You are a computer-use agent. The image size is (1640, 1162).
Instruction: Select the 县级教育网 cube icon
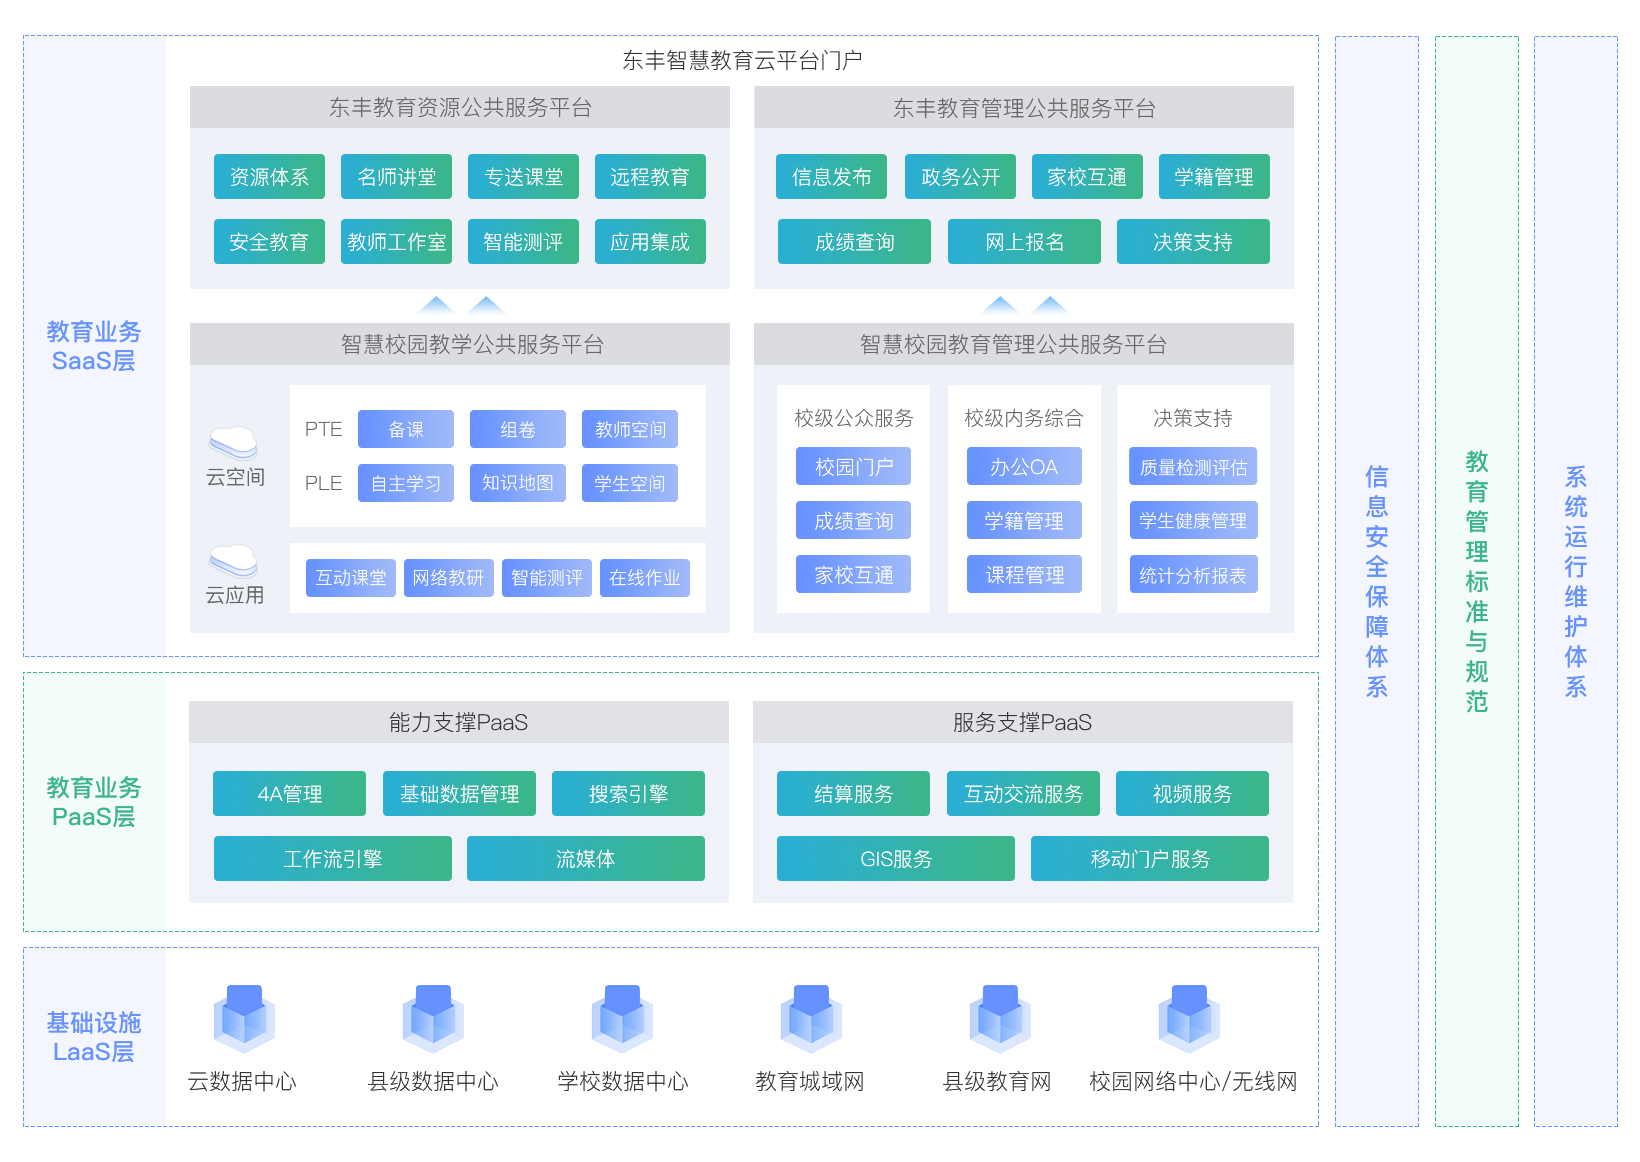point(1000,1019)
